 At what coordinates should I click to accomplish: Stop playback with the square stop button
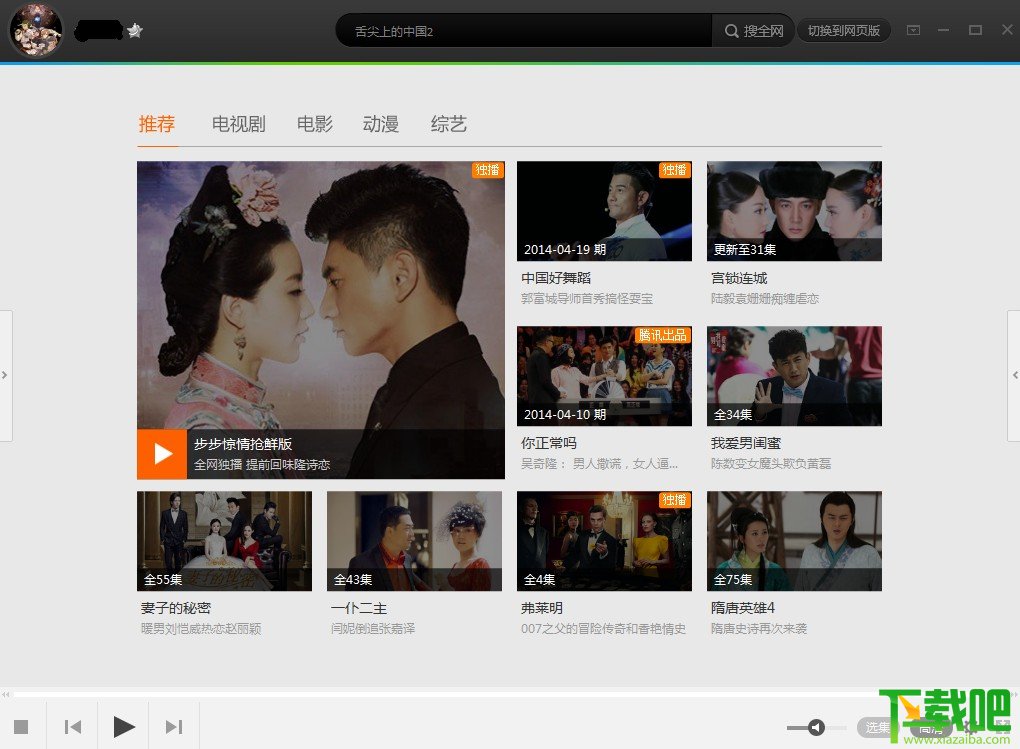click(x=21, y=726)
